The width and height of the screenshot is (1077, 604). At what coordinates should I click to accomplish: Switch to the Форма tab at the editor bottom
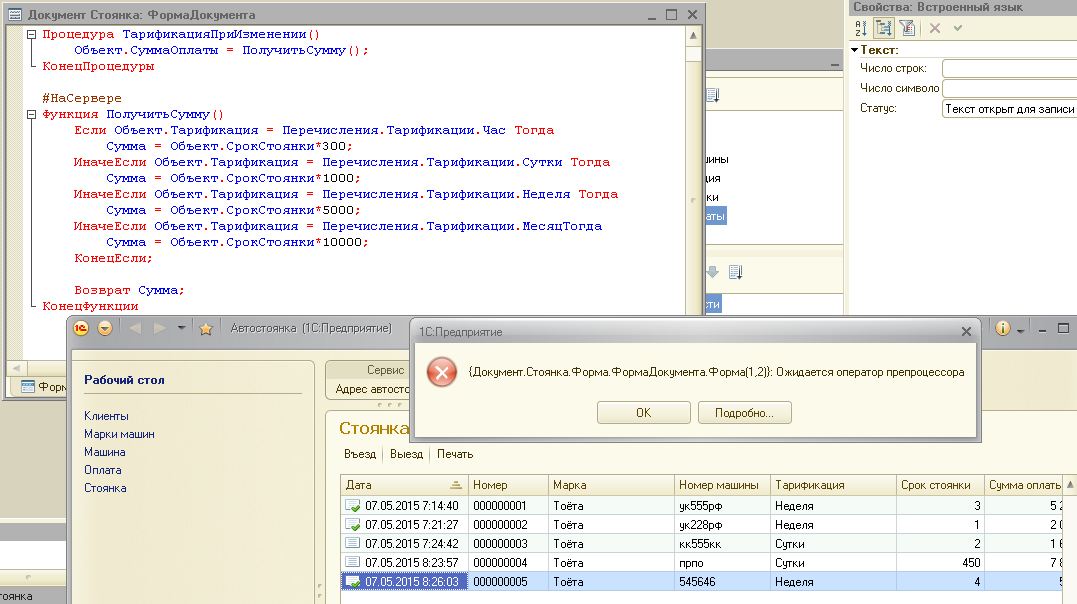(43, 387)
